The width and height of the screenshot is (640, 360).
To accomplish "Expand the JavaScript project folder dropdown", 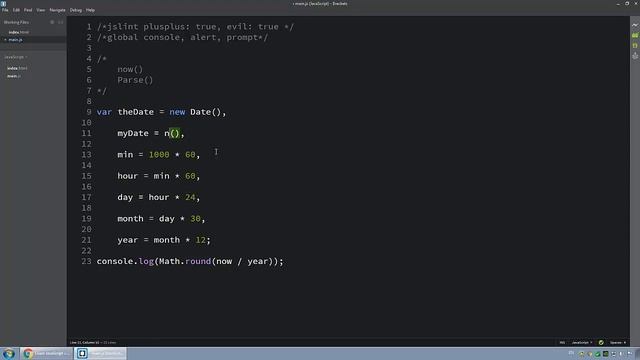I will (16, 57).
